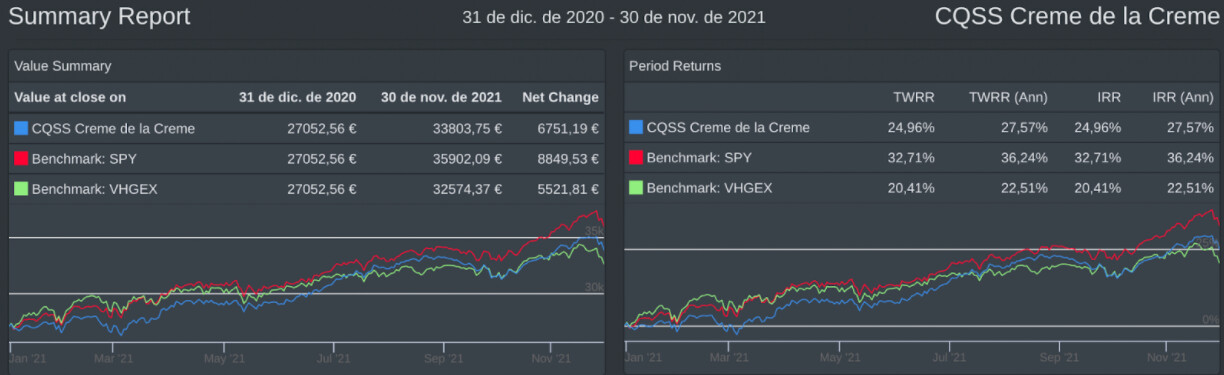
Task: Click the Net Change column header
Action: pyautogui.click(x=560, y=97)
